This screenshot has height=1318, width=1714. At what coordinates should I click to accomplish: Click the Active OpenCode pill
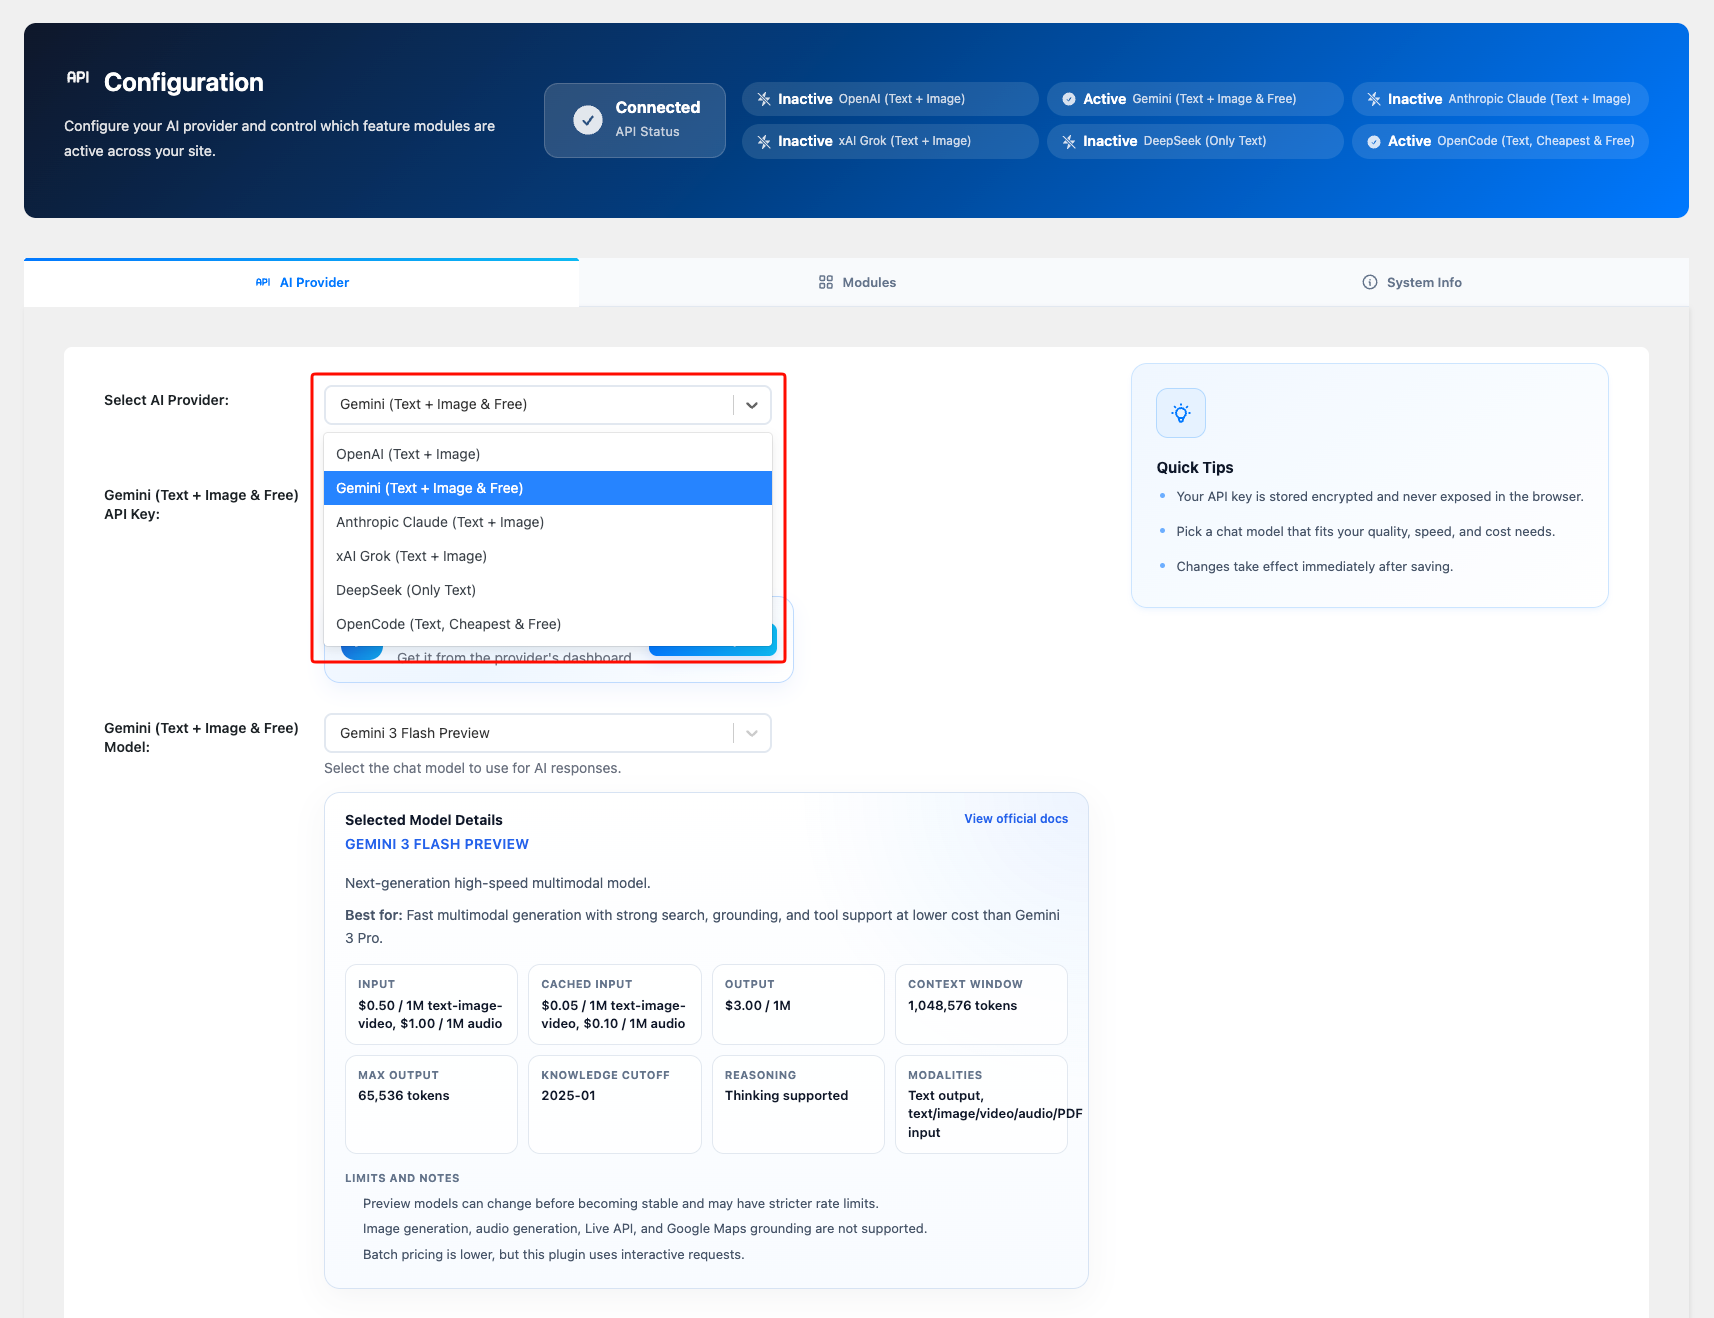1500,141
